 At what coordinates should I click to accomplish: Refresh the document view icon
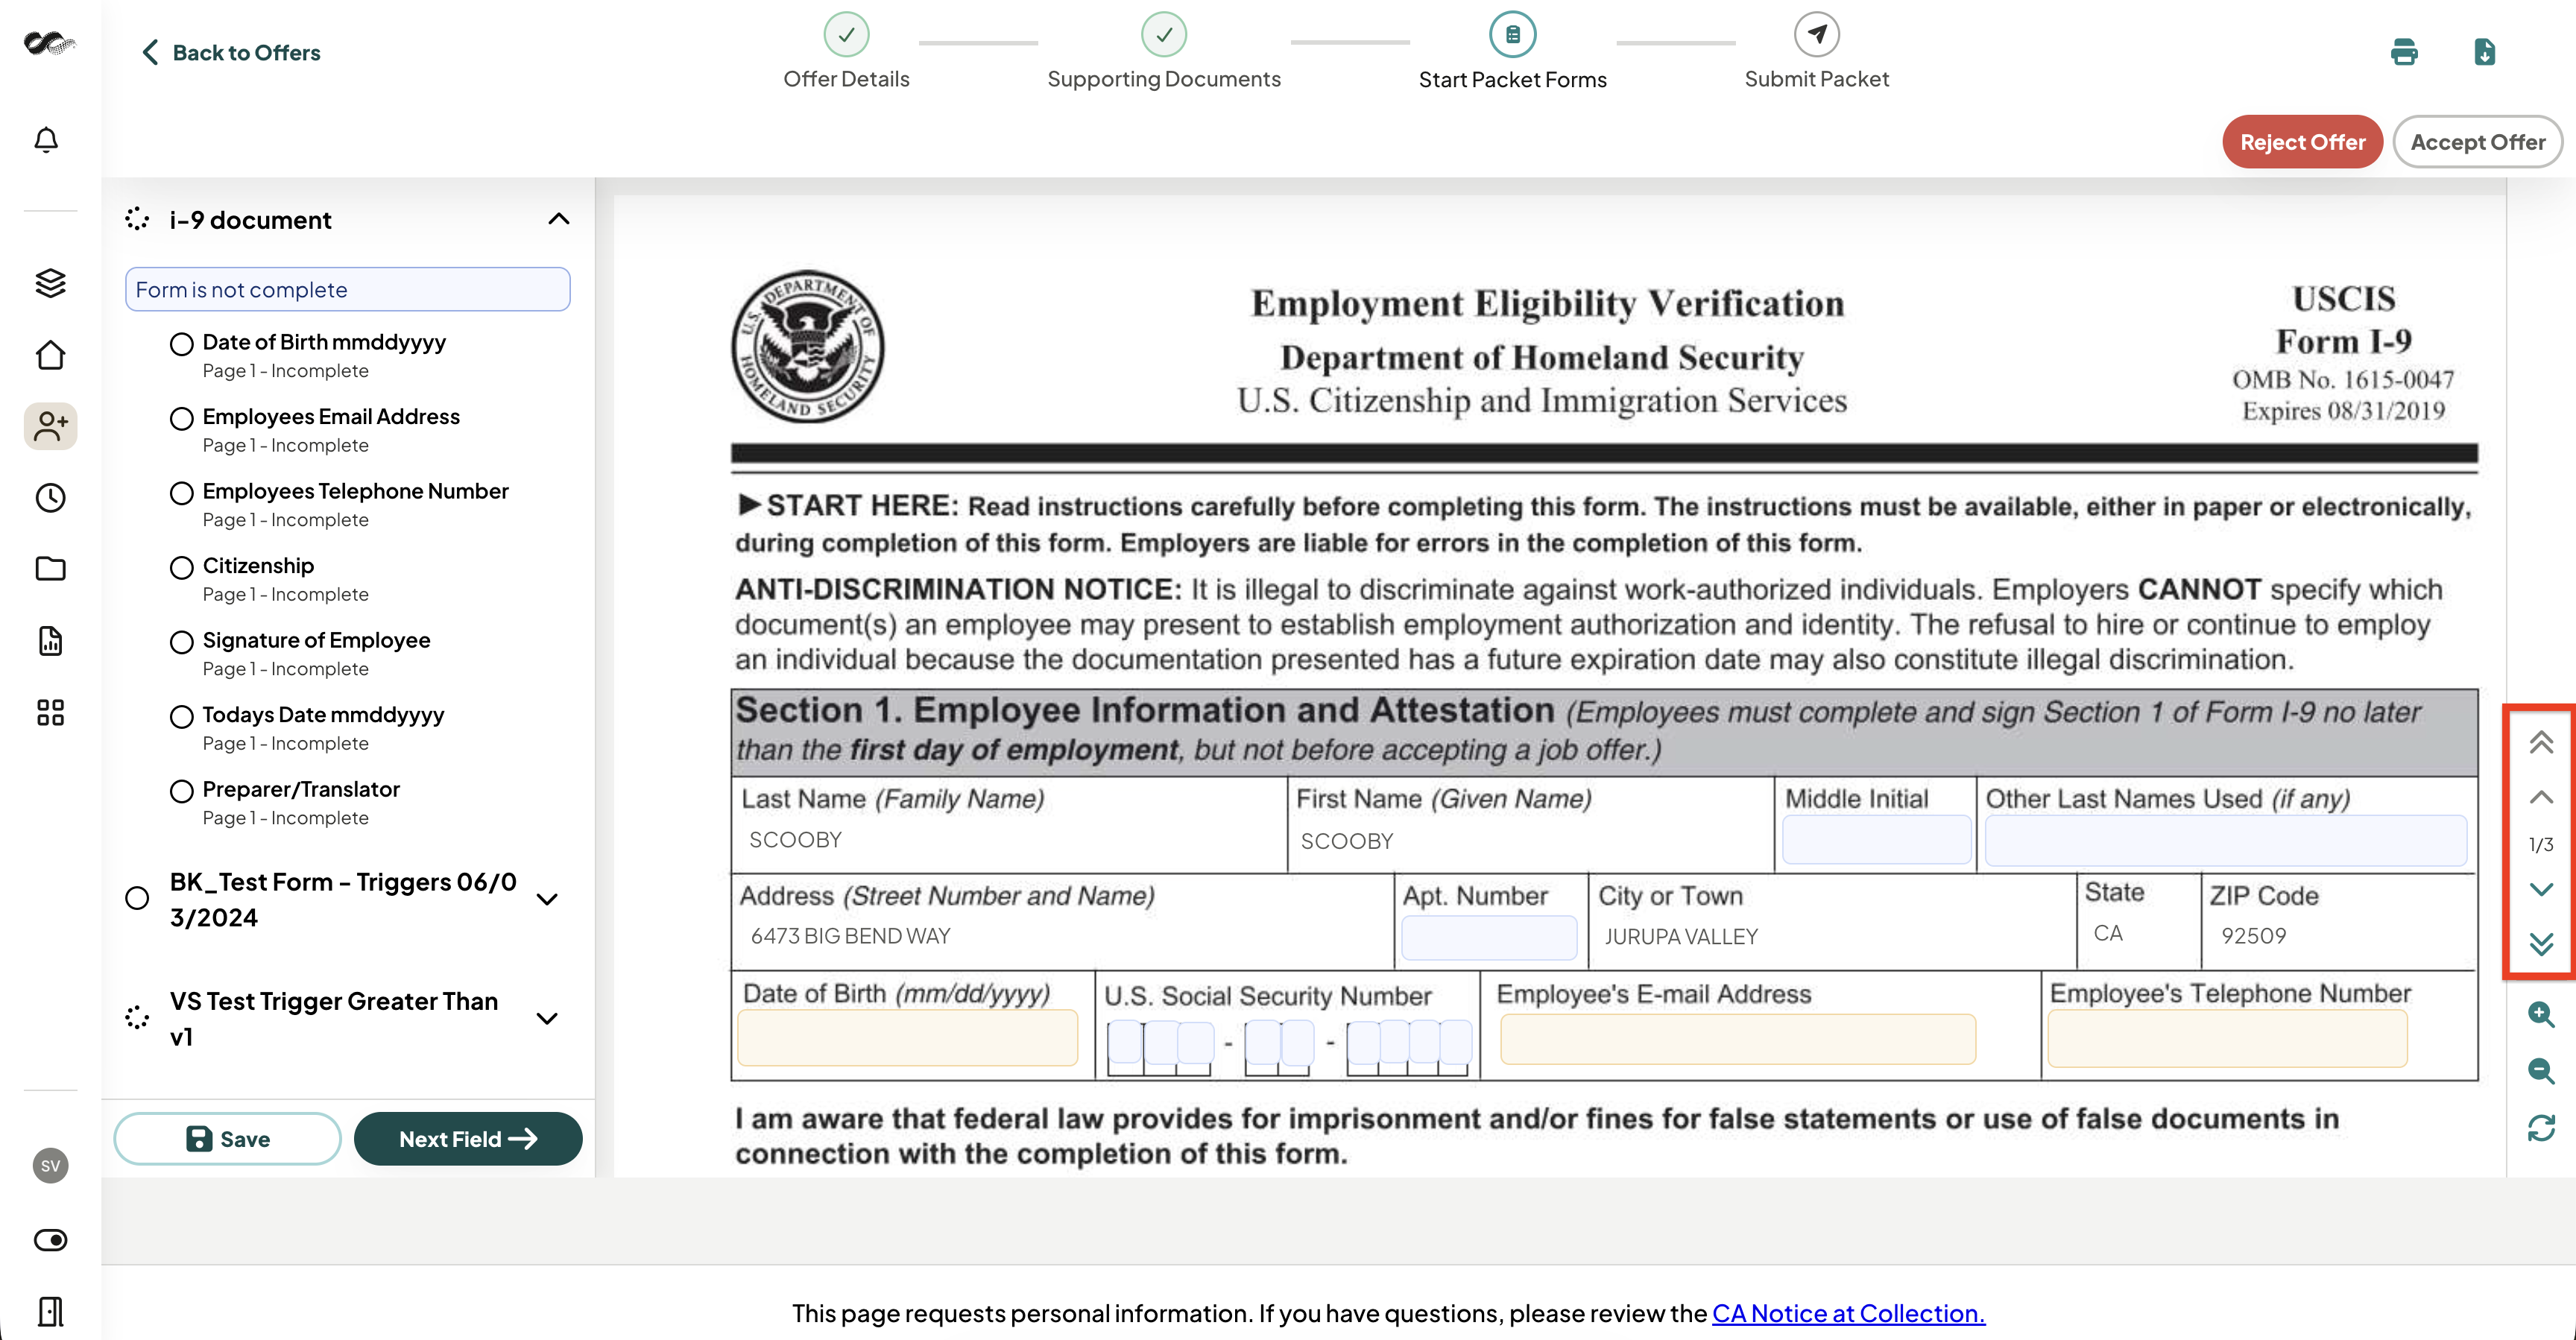(x=2541, y=1128)
